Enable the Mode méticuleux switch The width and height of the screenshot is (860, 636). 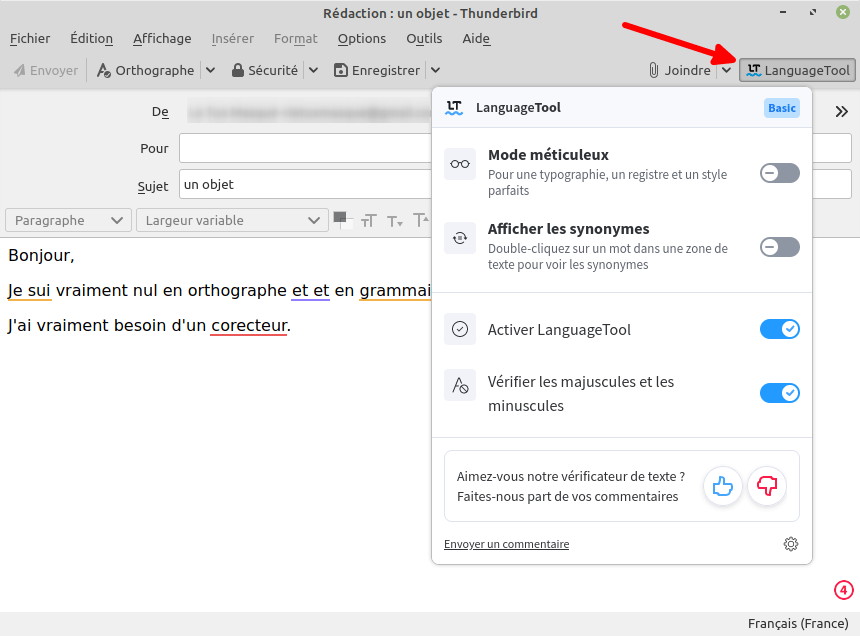tap(779, 173)
